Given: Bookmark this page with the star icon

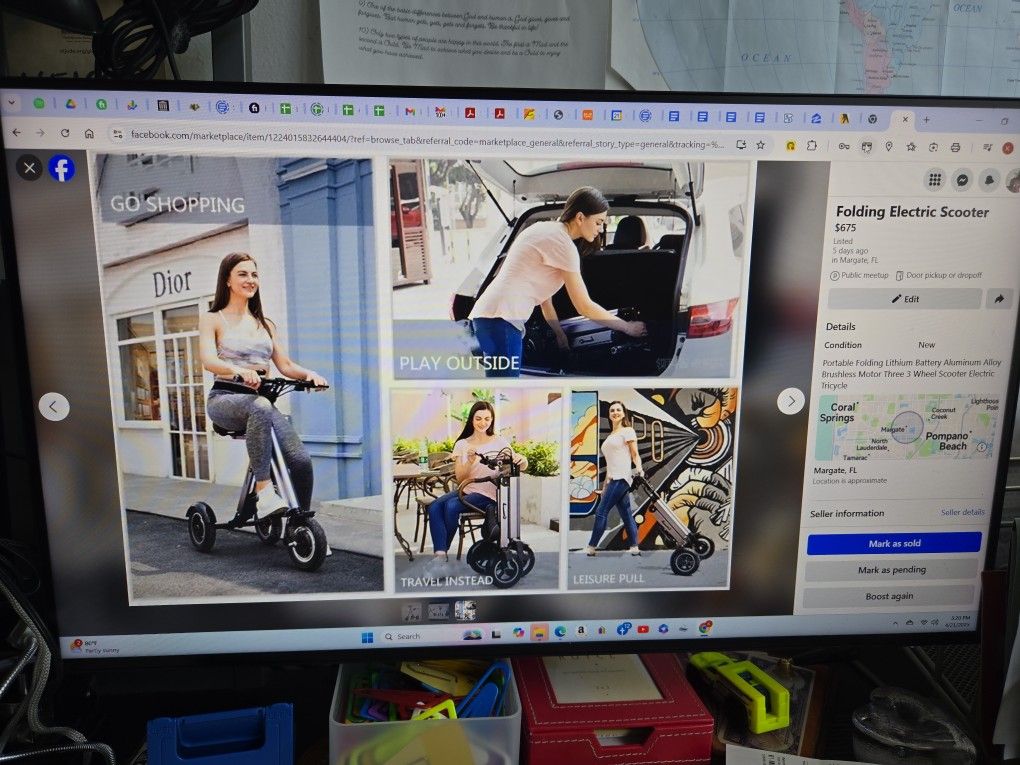Looking at the screenshot, I should click(760, 145).
